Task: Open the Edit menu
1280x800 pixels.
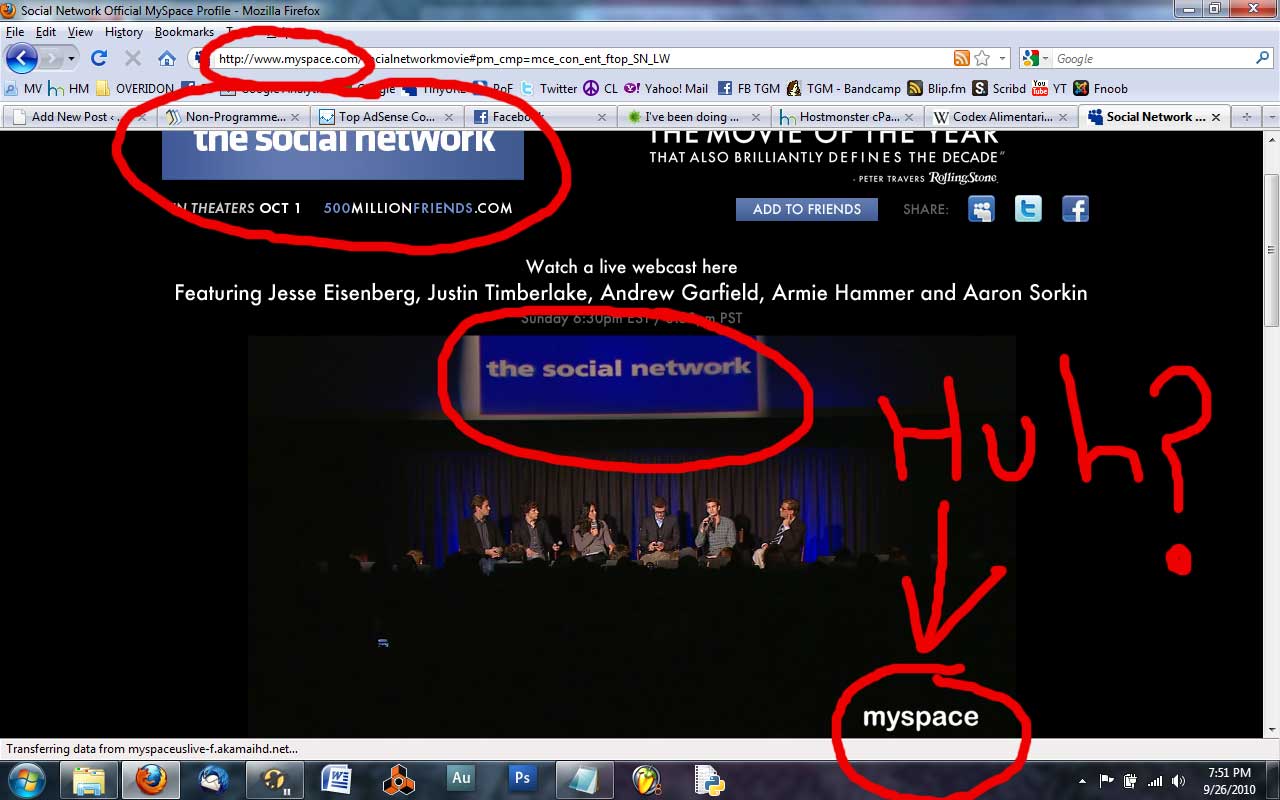Action: (x=46, y=32)
